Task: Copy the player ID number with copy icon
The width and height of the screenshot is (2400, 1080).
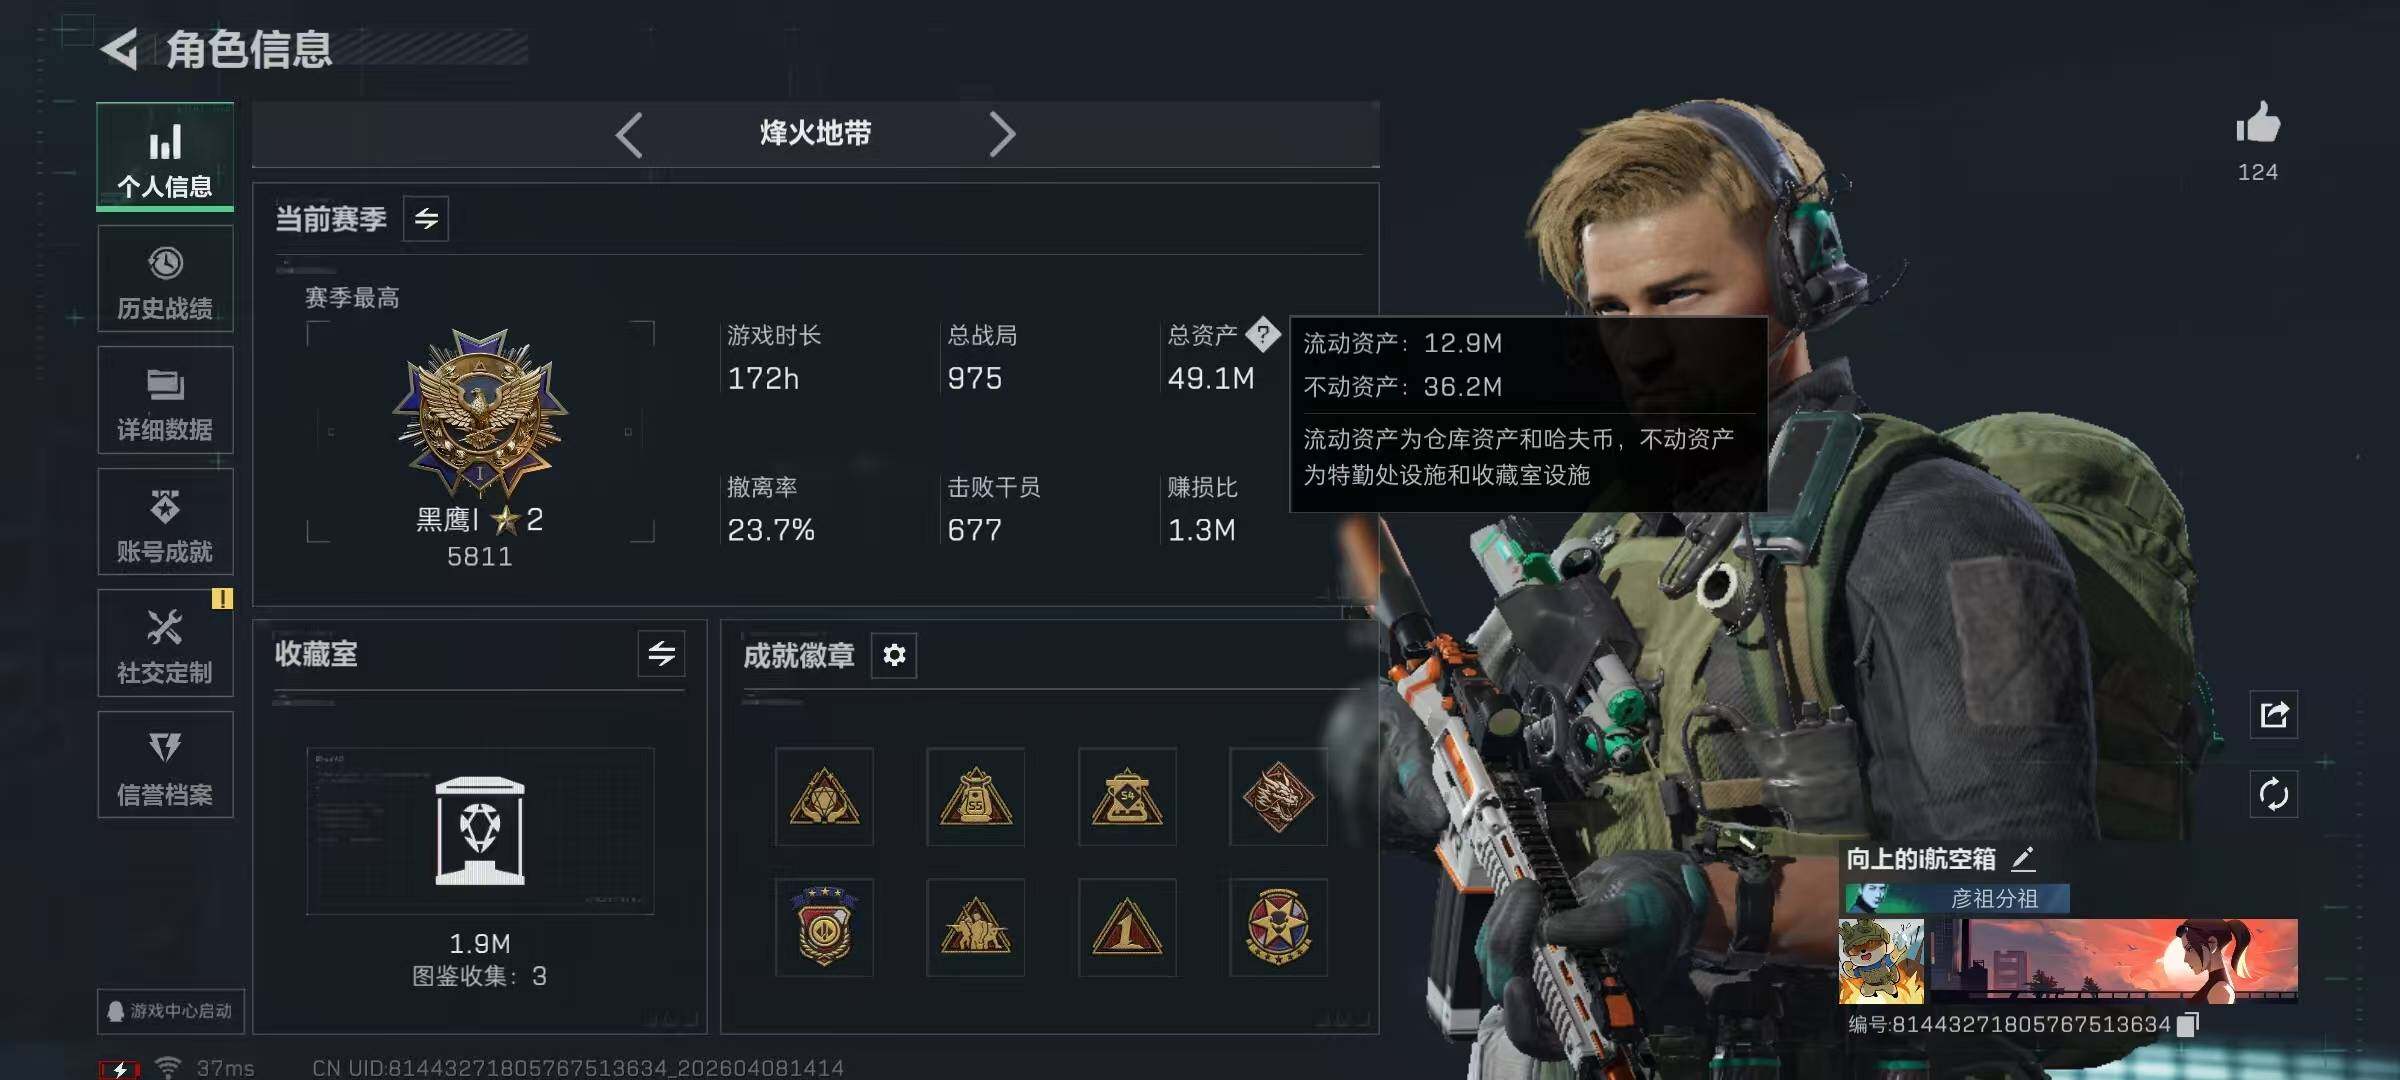Action: (x=2188, y=1024)
